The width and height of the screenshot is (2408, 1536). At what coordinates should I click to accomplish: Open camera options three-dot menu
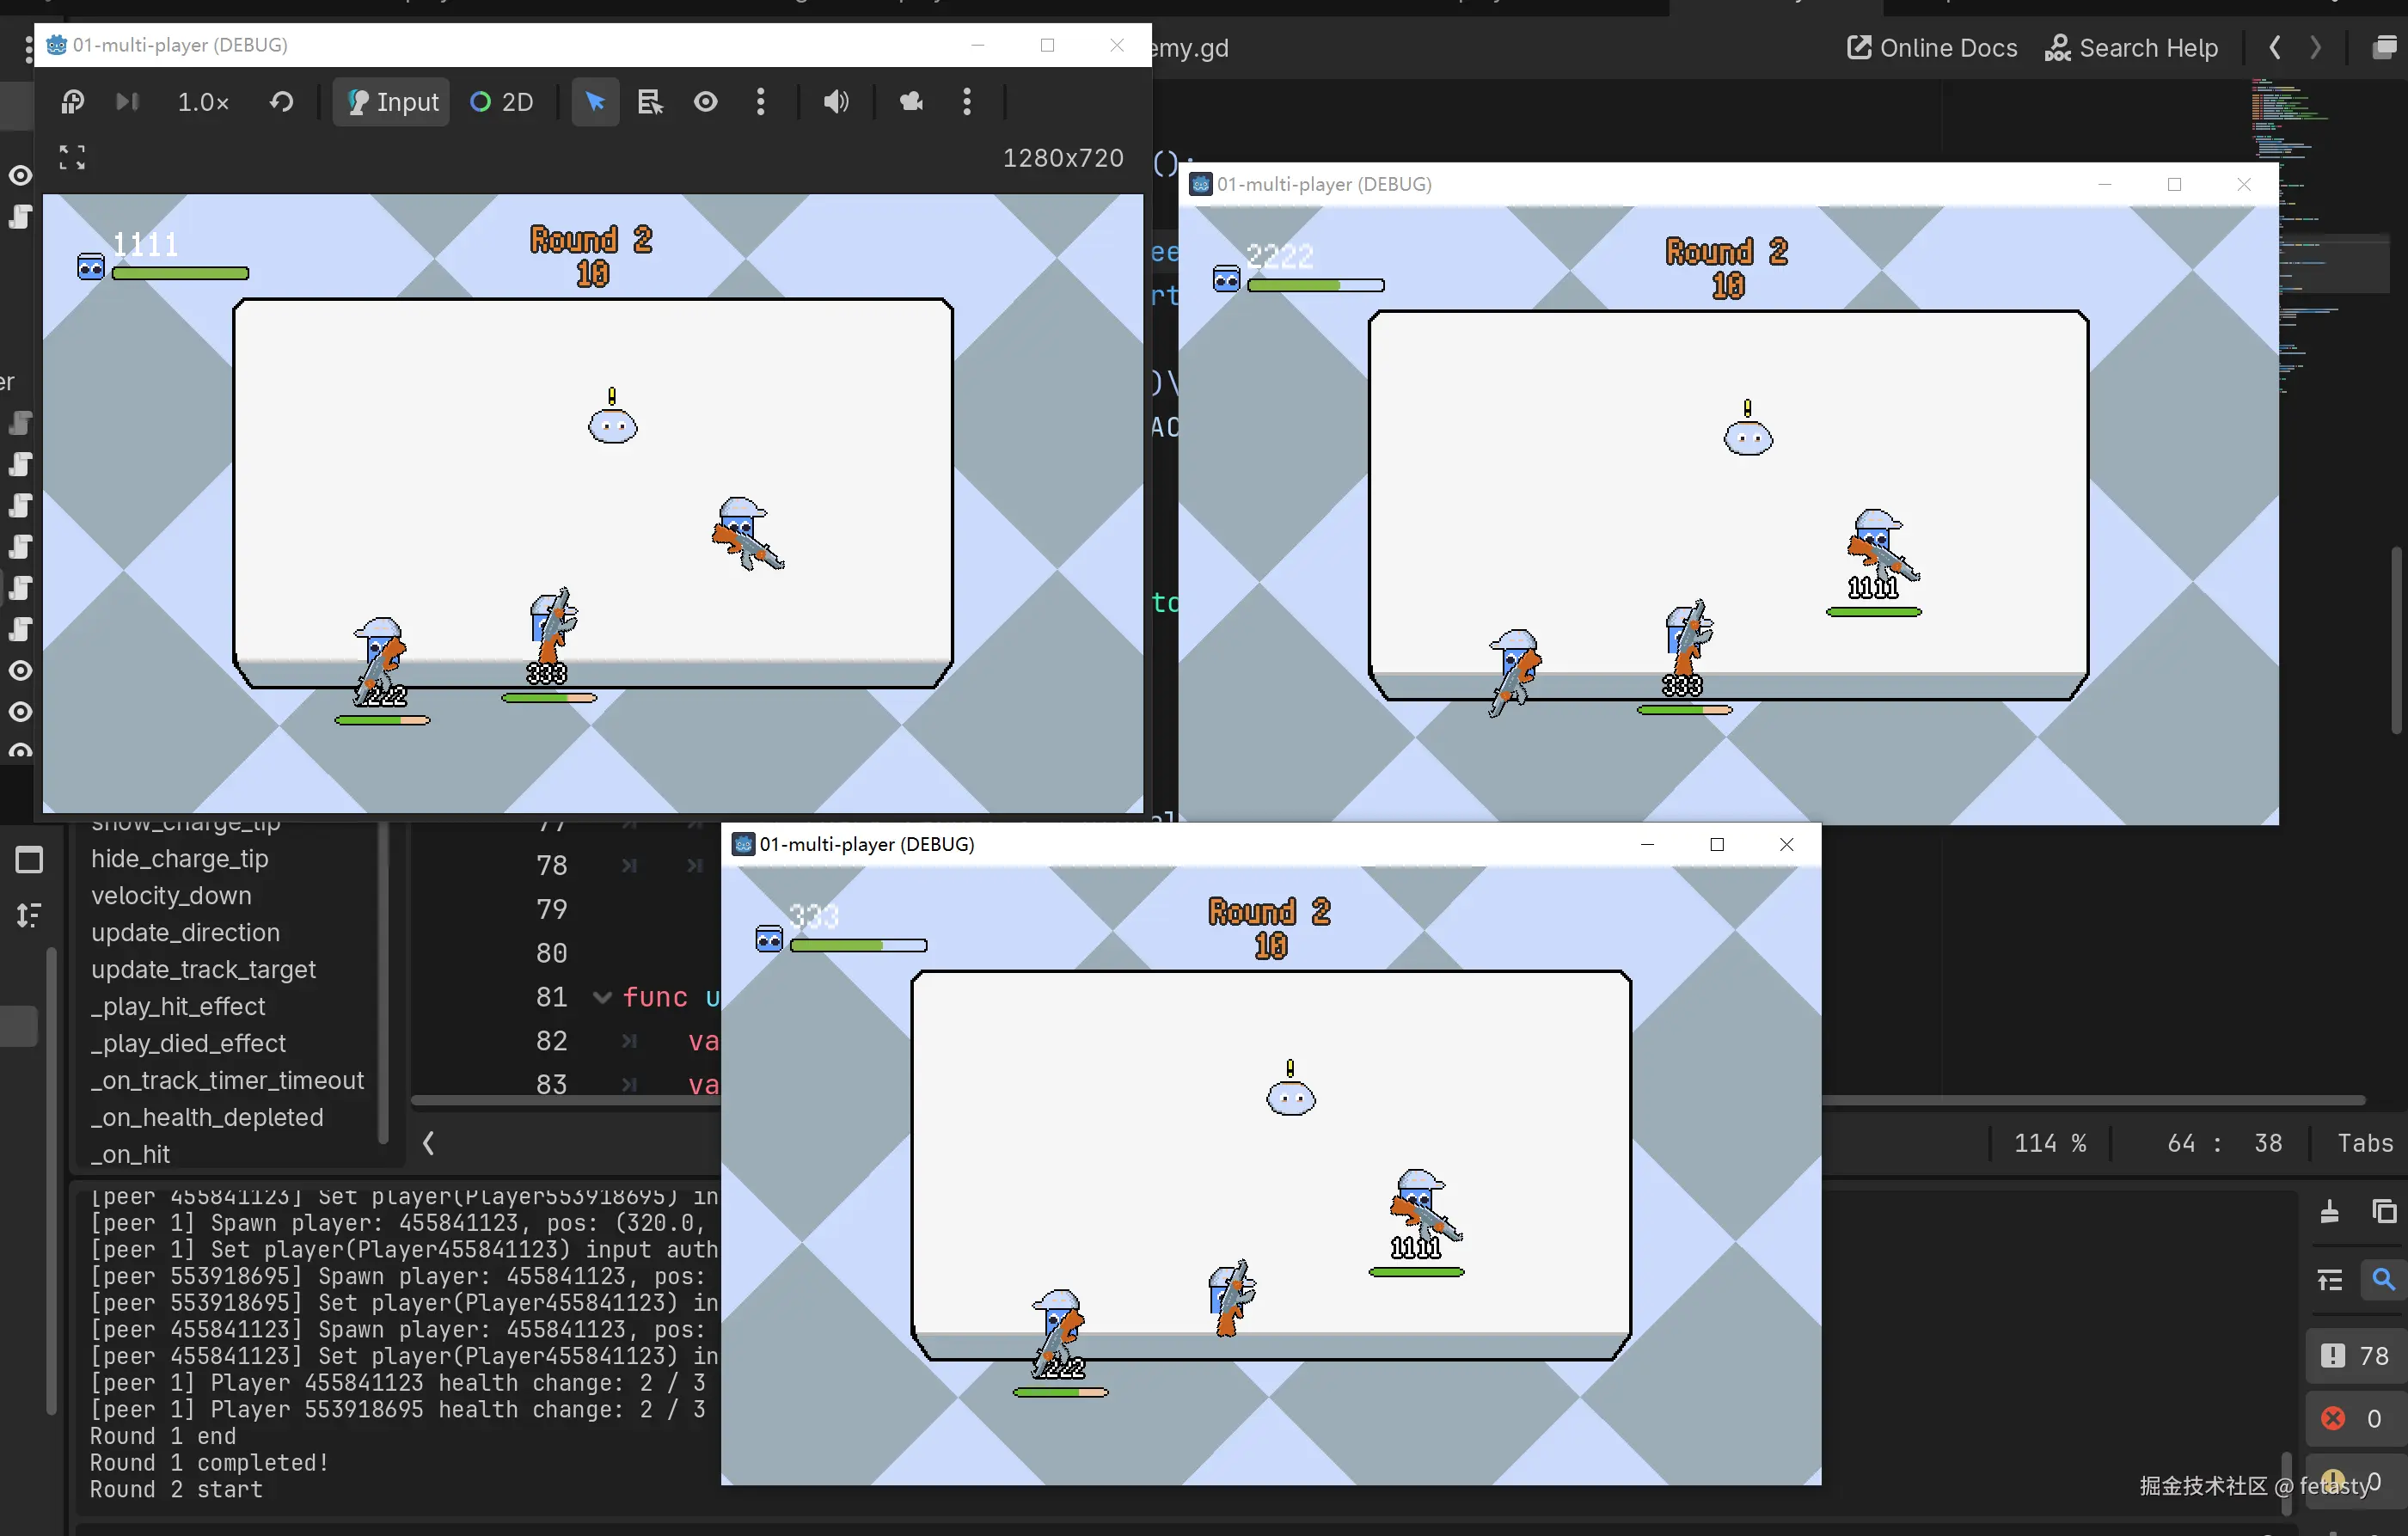point(967,102)
